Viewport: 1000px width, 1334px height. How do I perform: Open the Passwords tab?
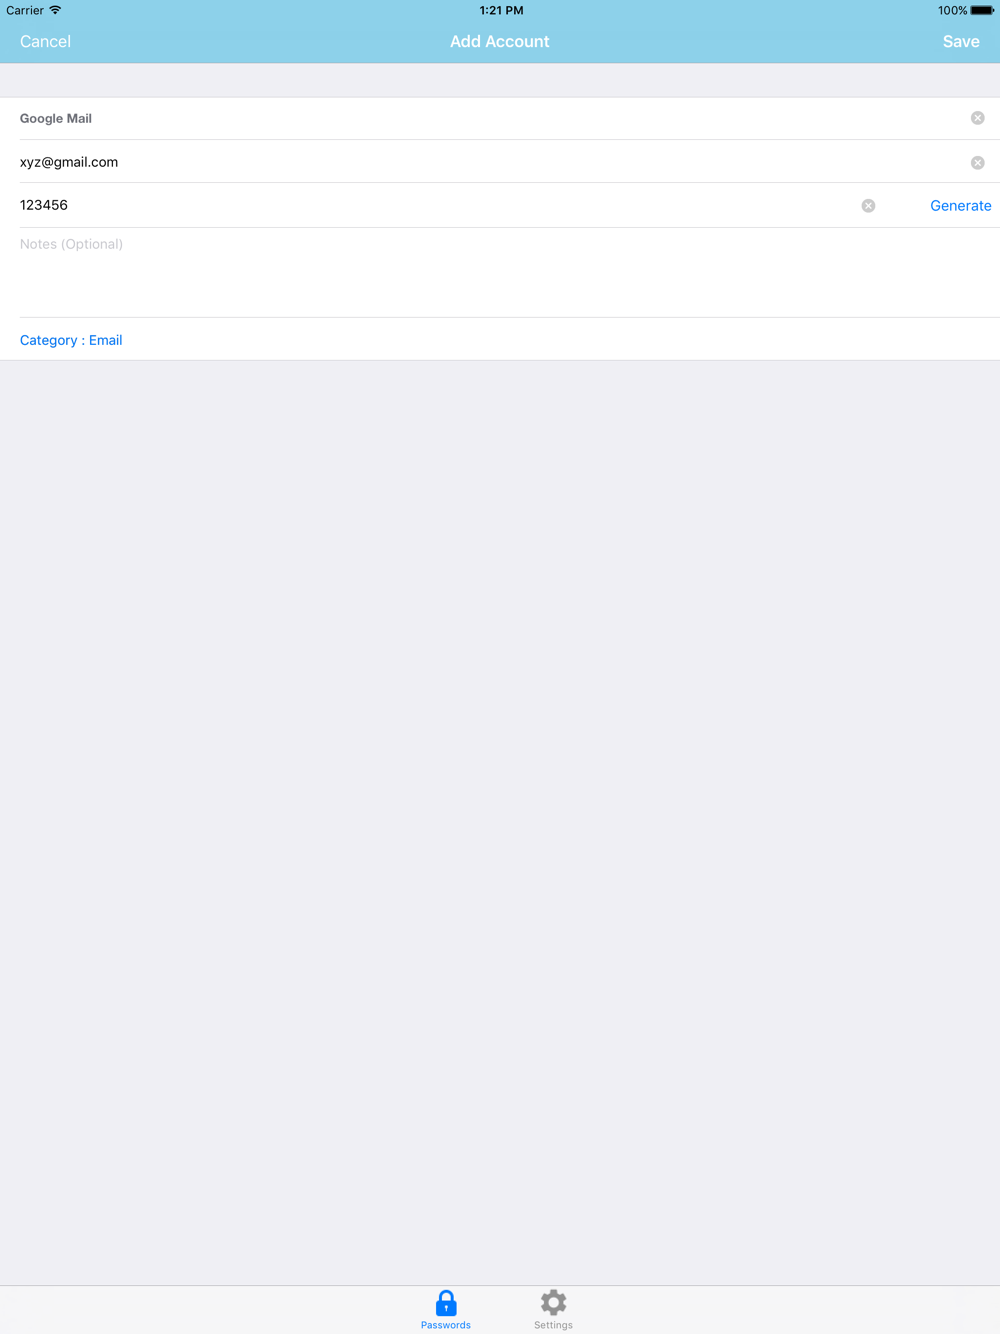446,1309
